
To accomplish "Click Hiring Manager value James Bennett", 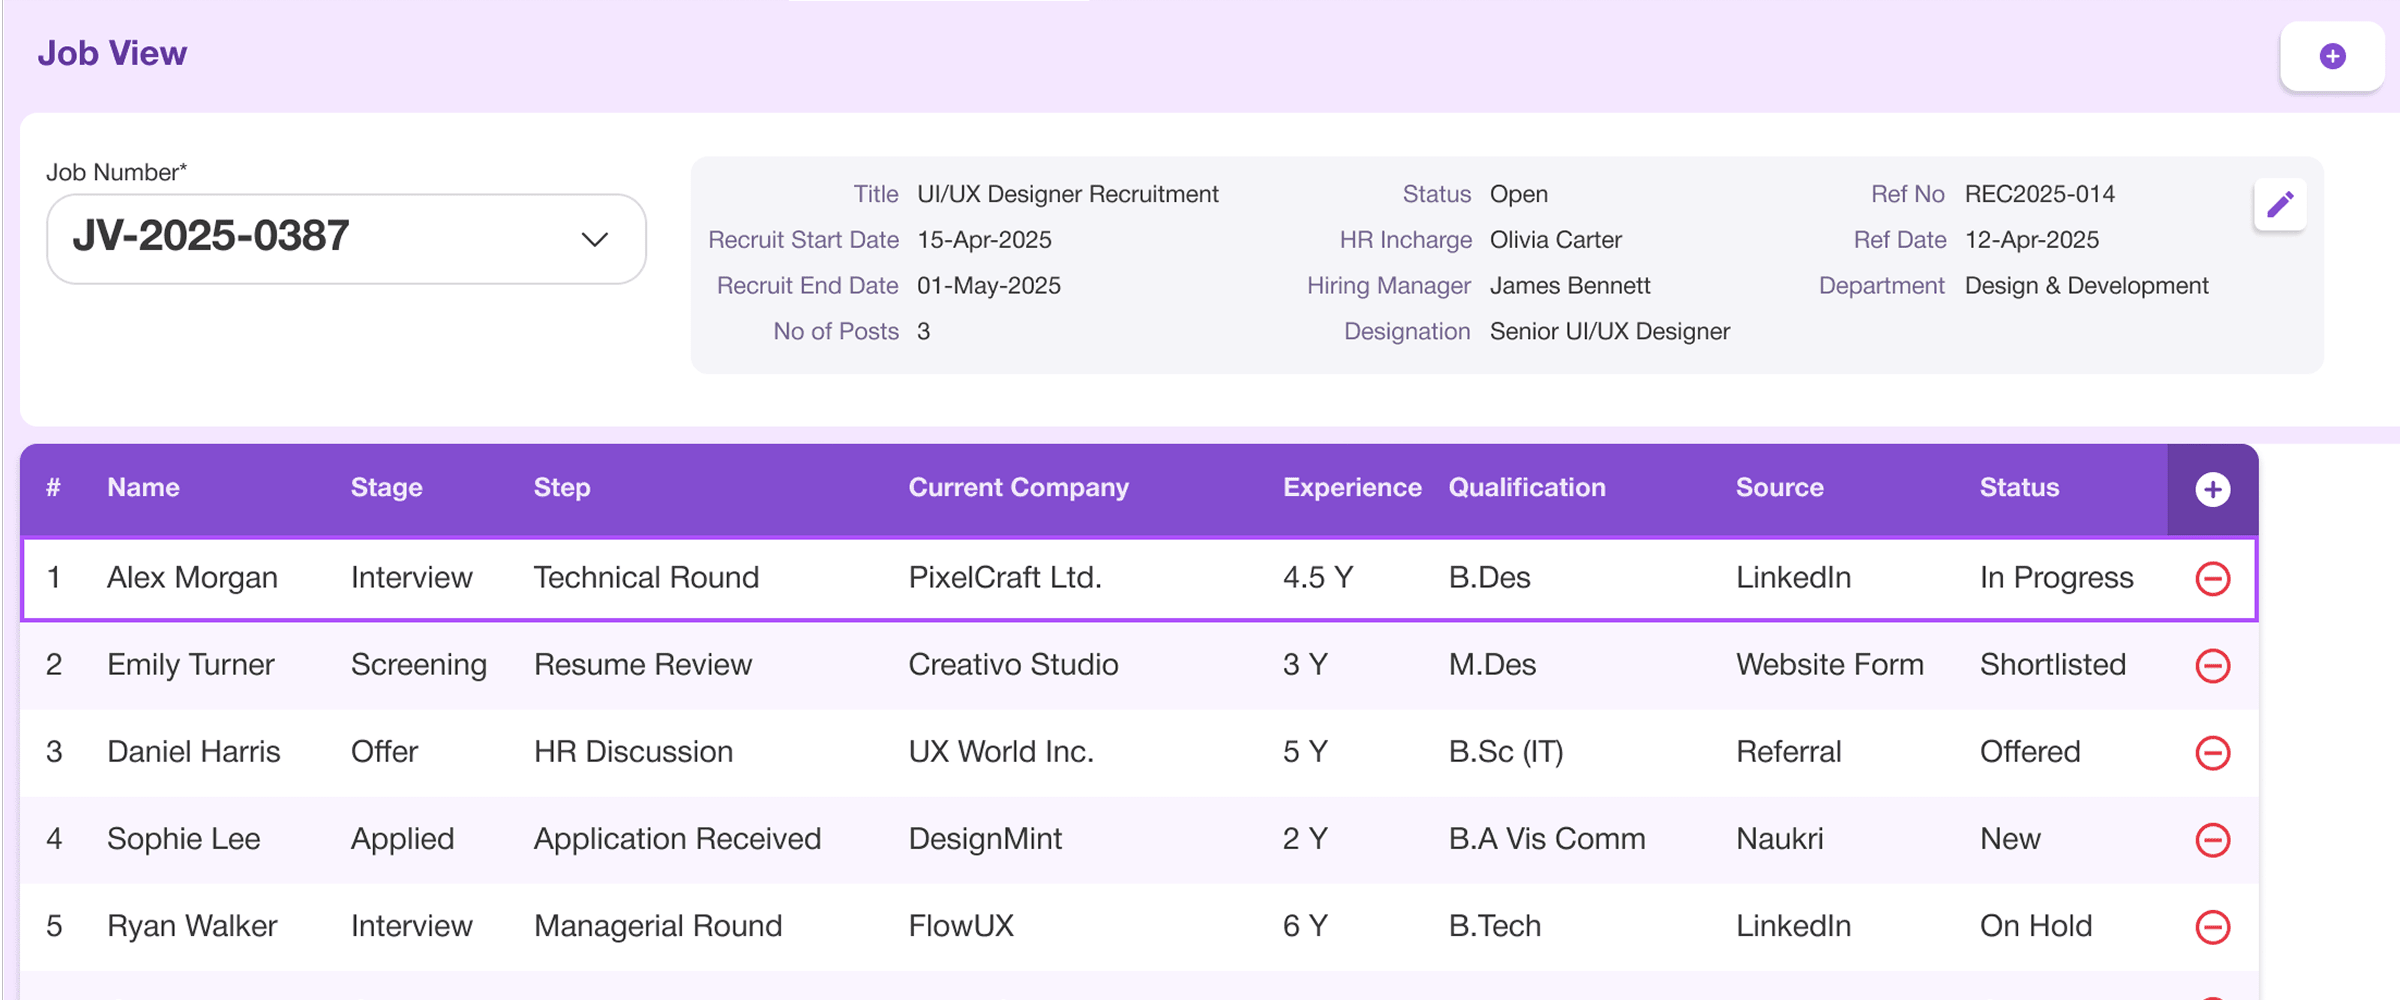I will pos(1569,286).
